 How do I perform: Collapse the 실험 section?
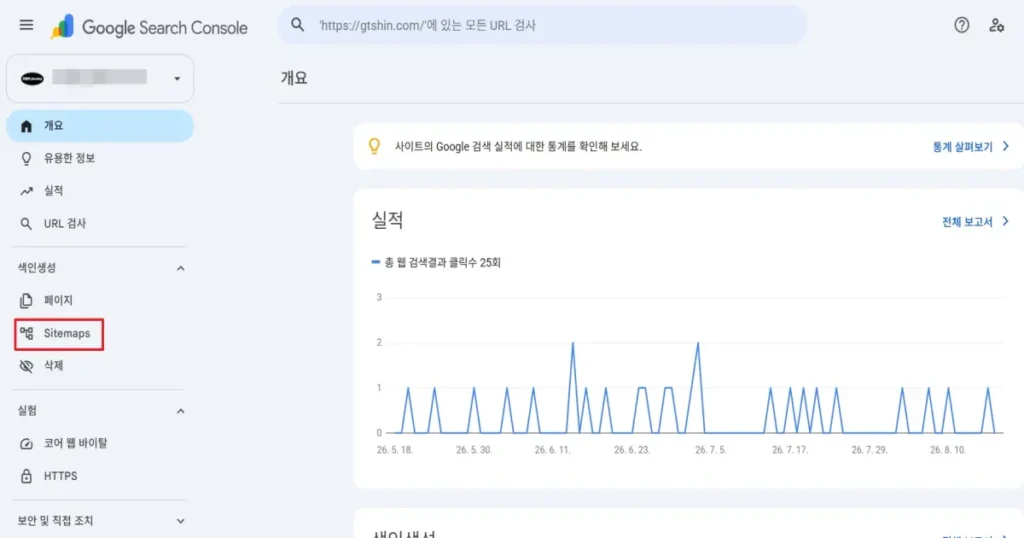click(x=180, y=411)
